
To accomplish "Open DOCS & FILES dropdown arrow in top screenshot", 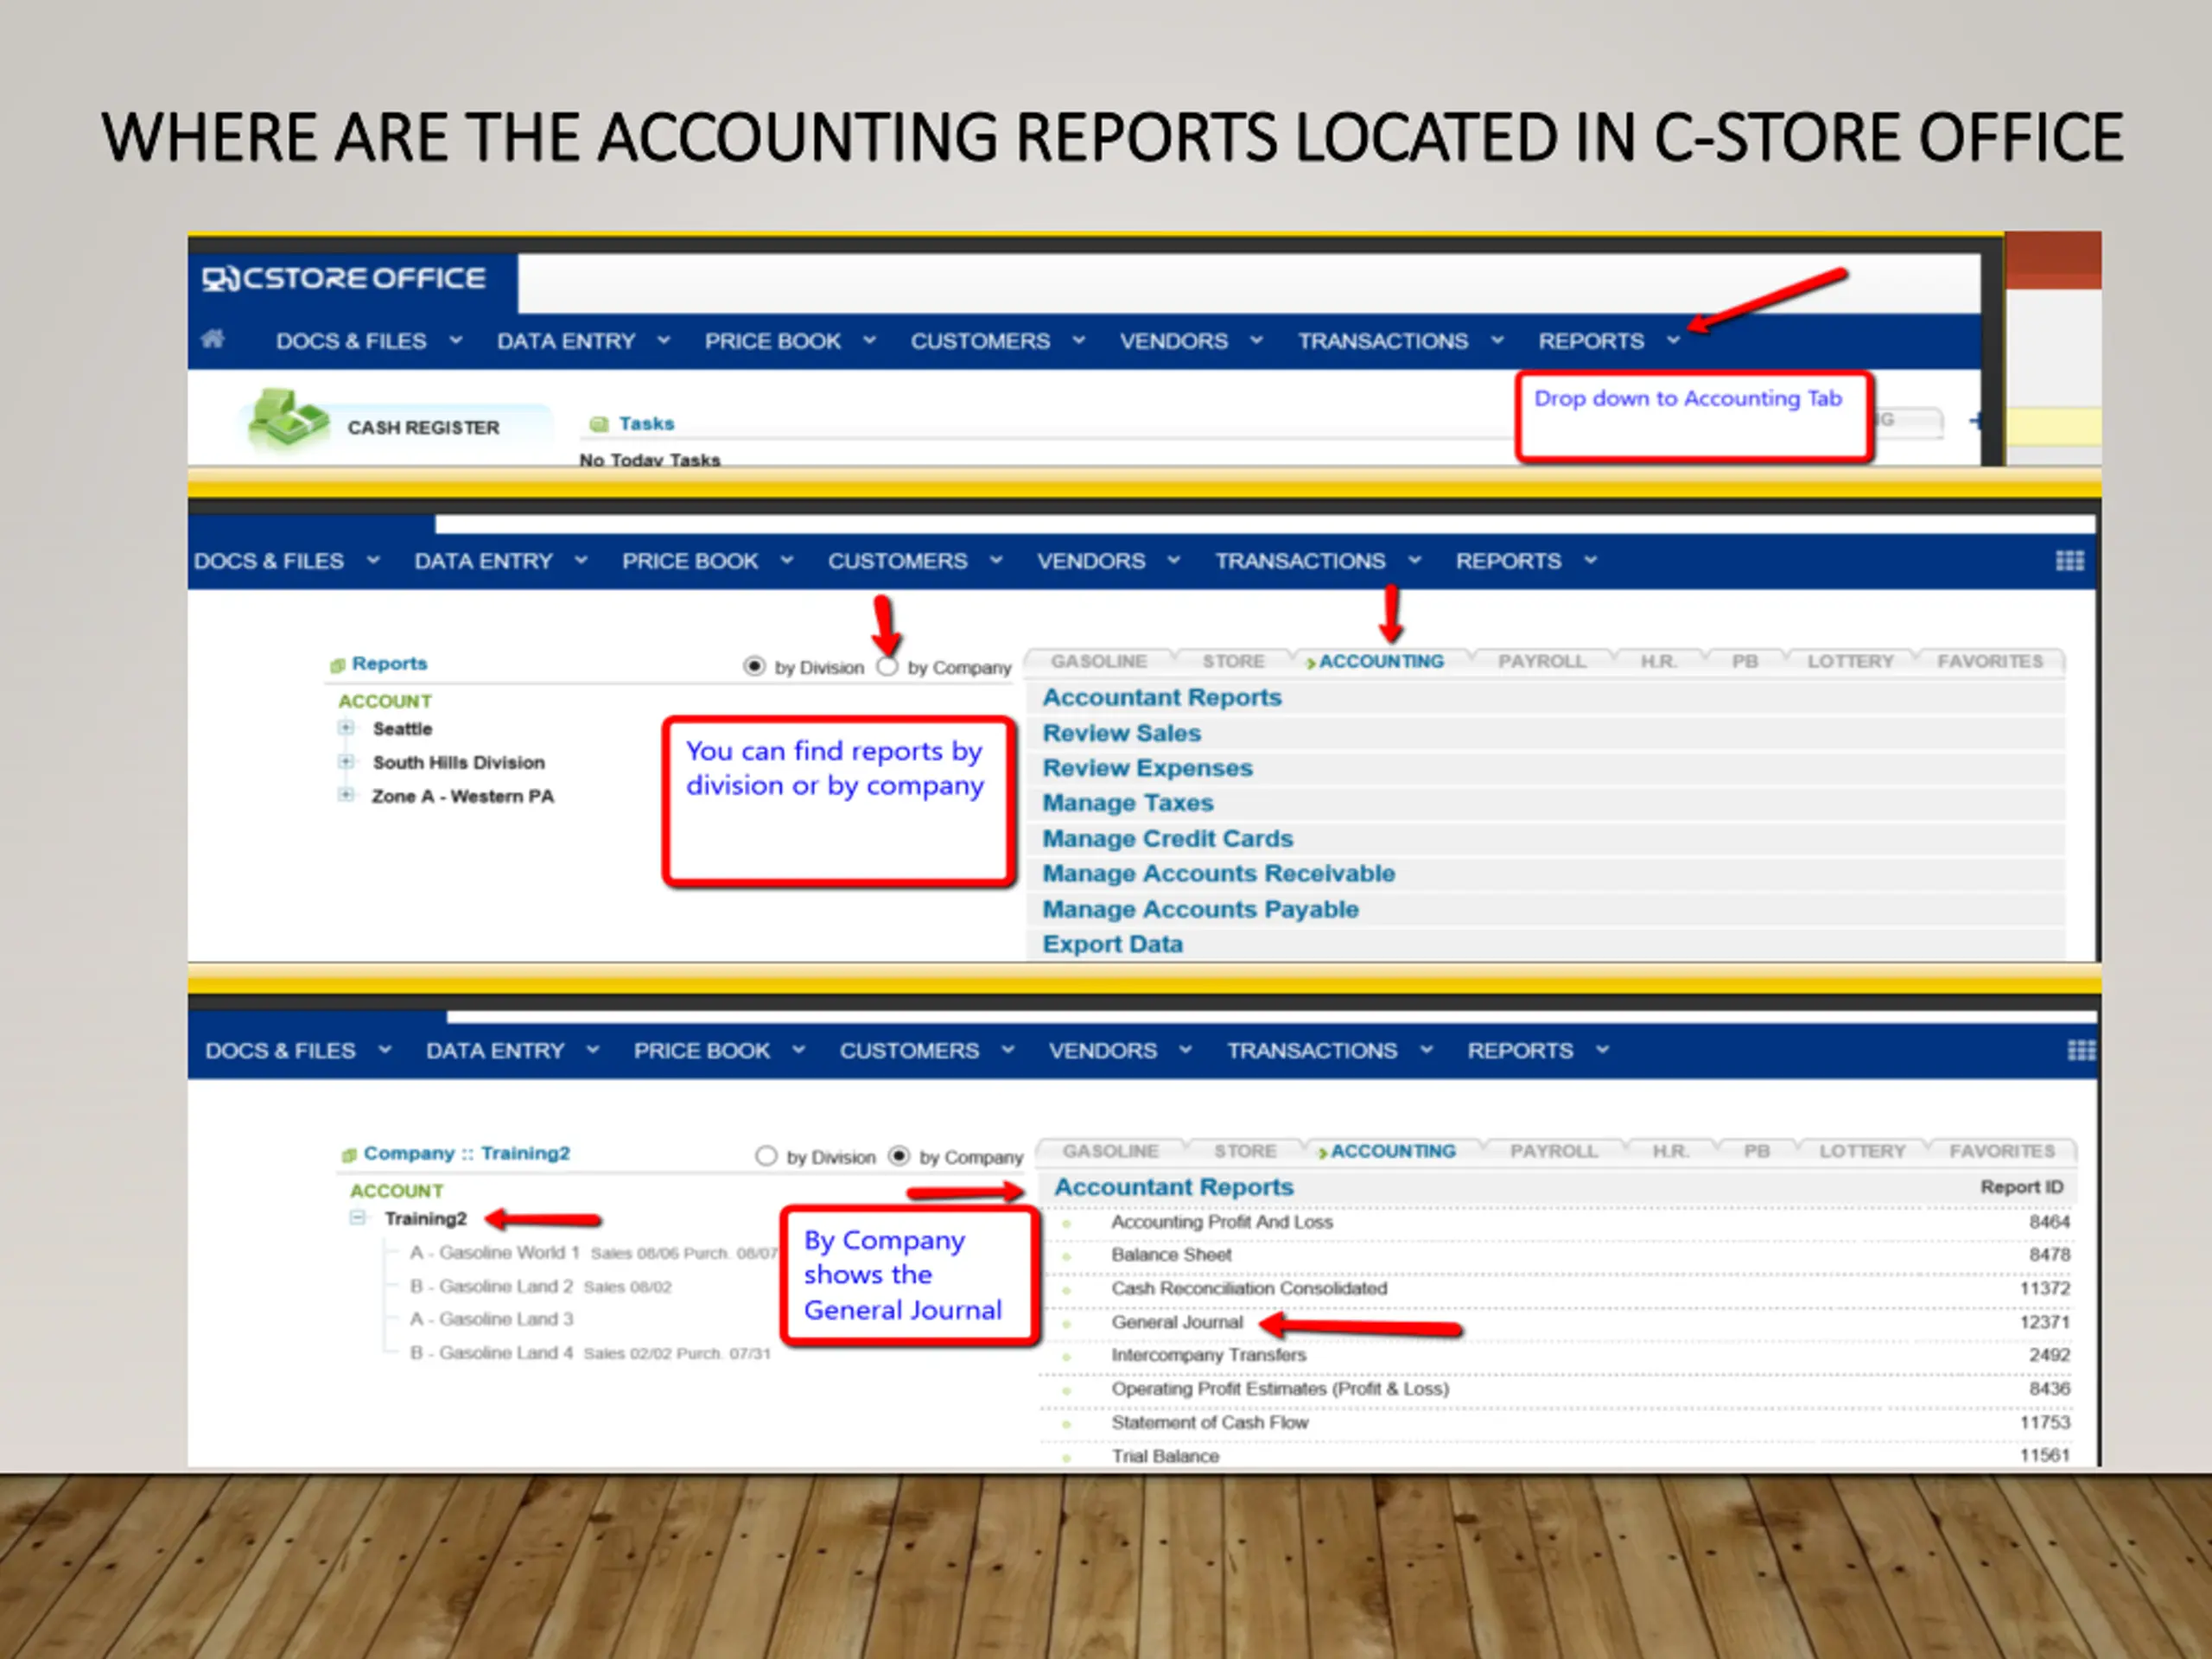I will [x=456, y=341].
